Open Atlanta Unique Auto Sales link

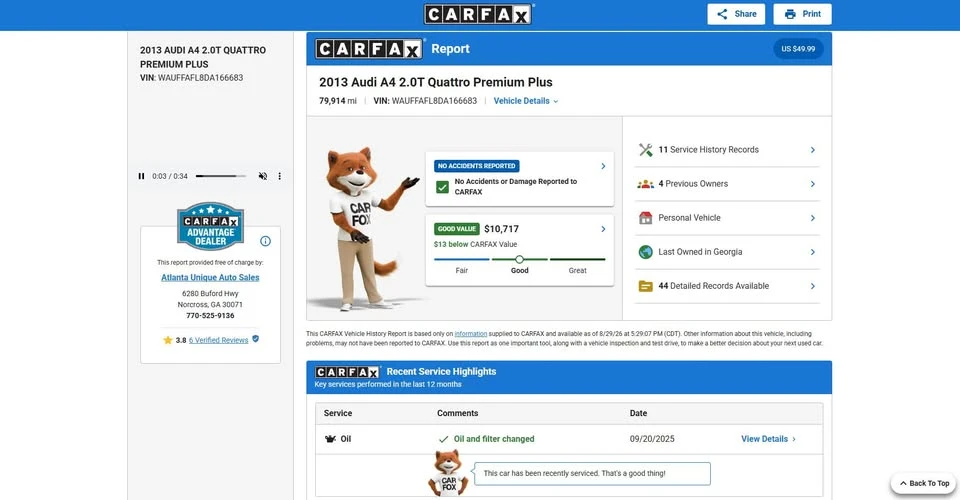click(x=210, y=277)
